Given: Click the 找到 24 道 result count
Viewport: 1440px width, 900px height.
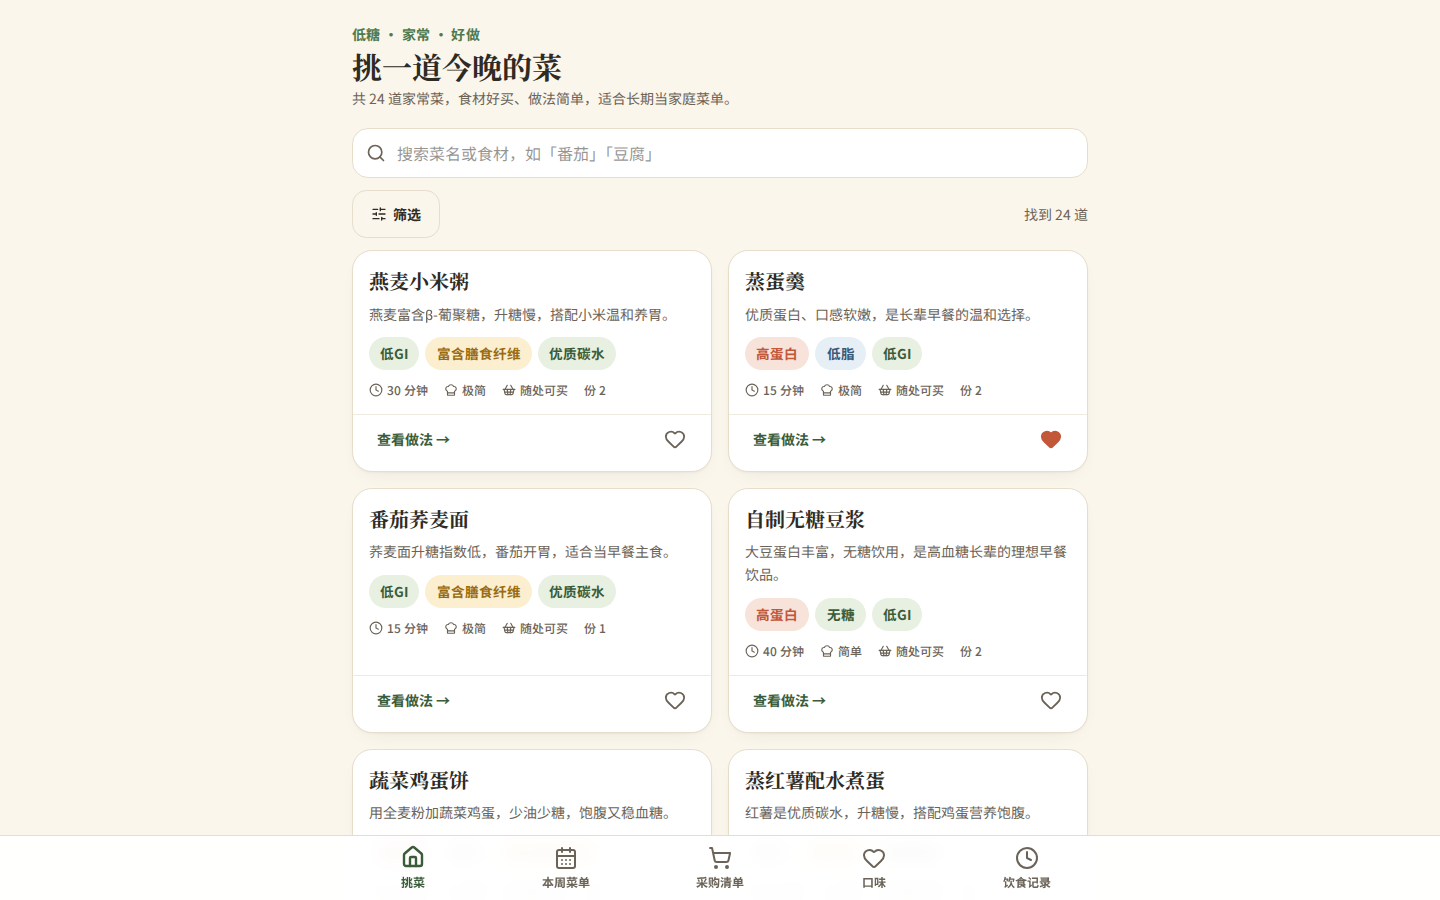Looking at the screenshot, I should pyautogui.click(x=1056, y=215).
